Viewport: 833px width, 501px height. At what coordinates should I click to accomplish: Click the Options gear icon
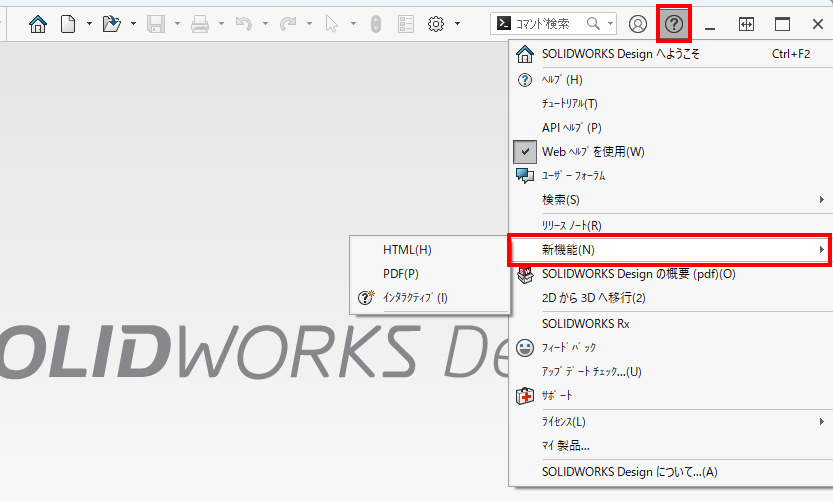pos(436,24)
